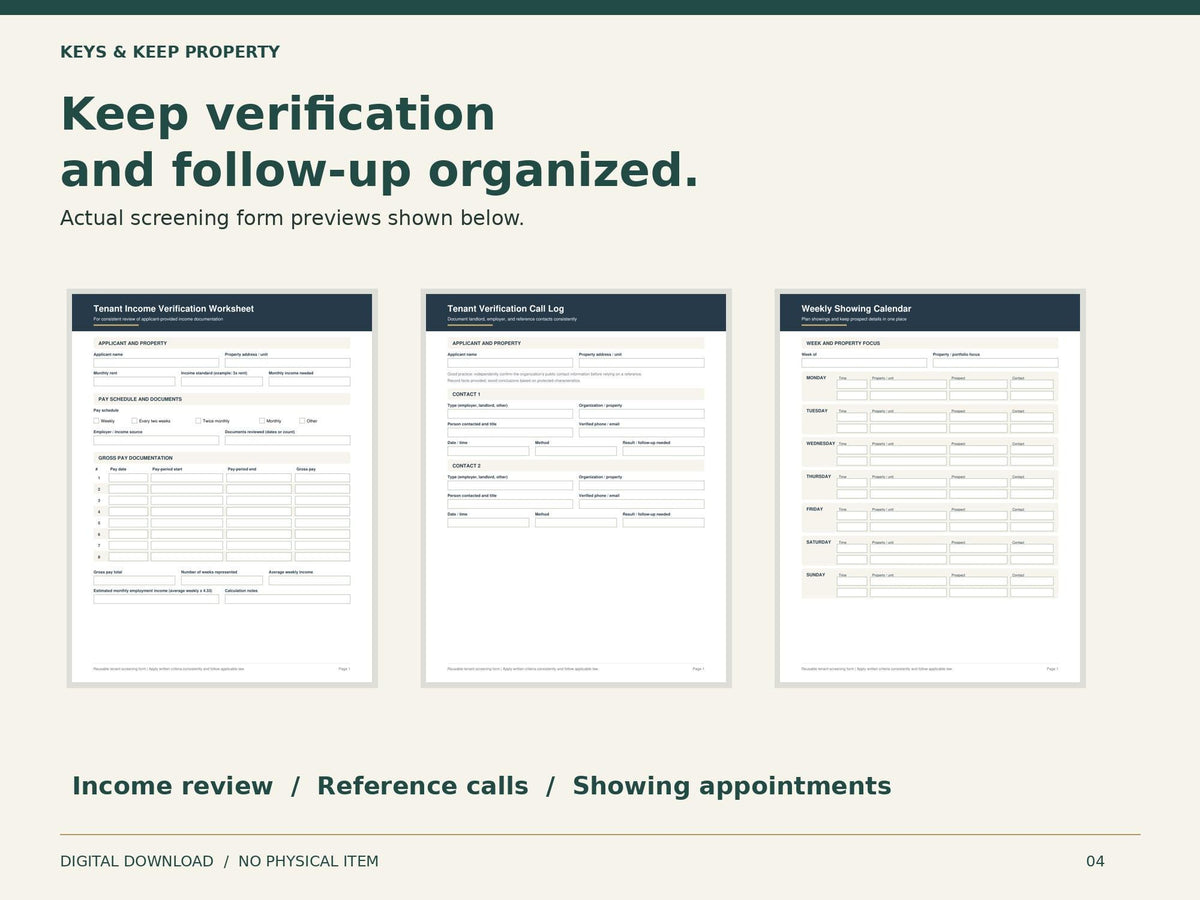The width and height of the screenshot is (1200, 900).
Task: Select the WEDNESDAY row label
Action: pos(820,443)
